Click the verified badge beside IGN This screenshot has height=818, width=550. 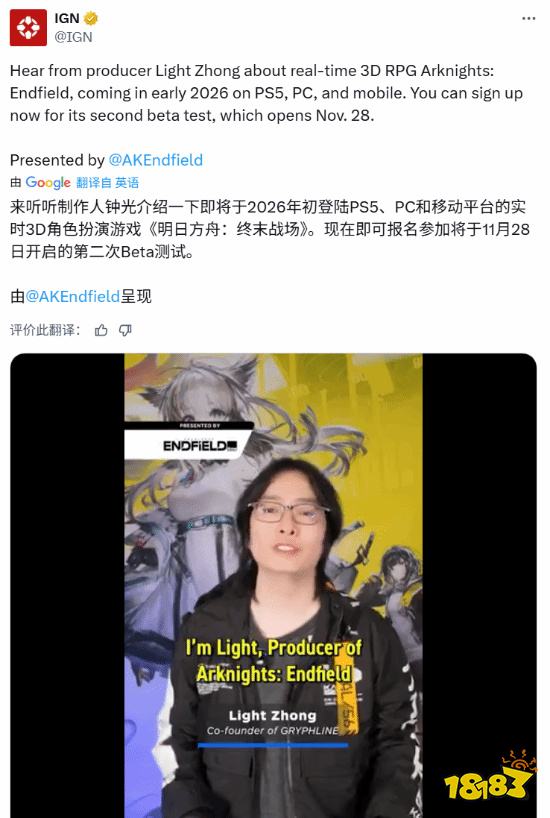[x=91, y=18]
